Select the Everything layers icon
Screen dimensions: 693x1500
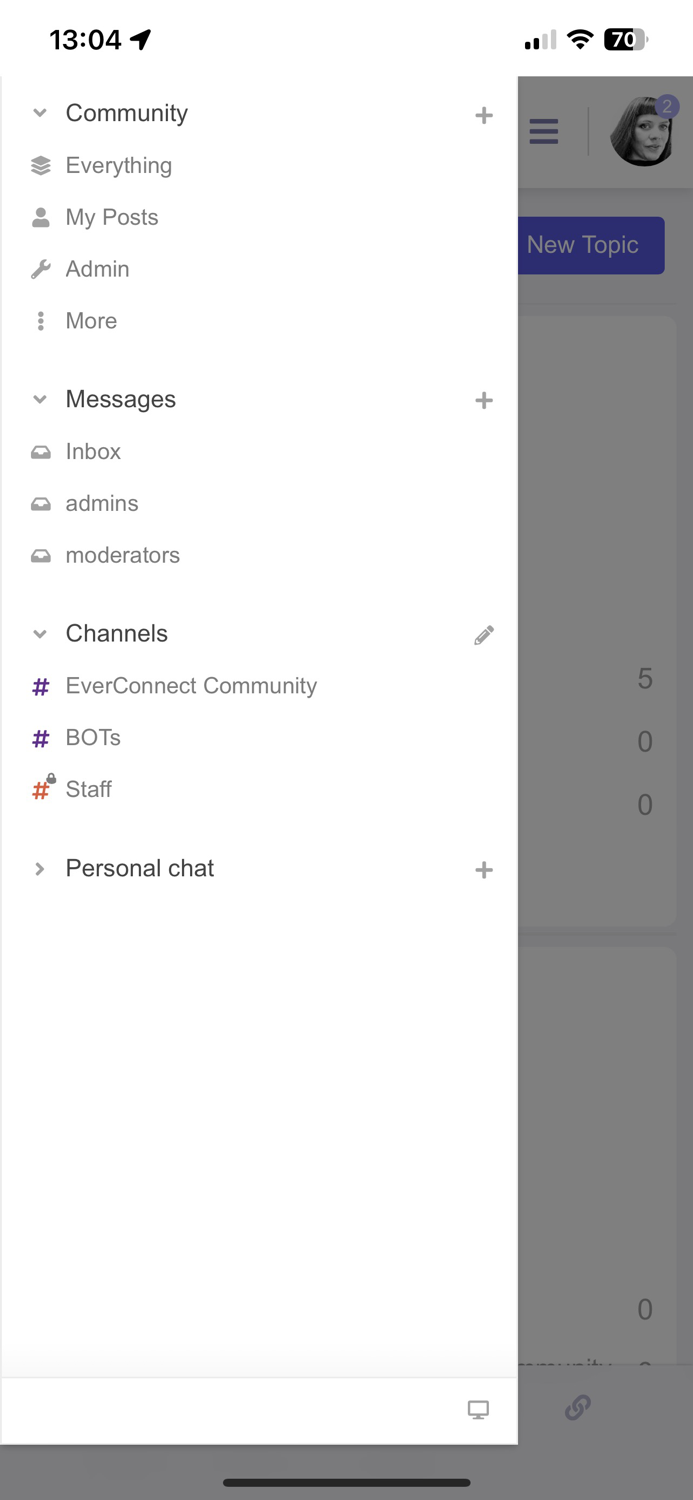click(x=40, y=165)
